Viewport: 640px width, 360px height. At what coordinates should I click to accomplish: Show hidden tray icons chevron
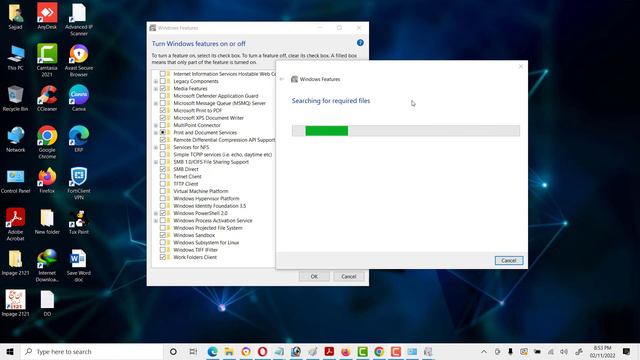[x=484, y=351]
